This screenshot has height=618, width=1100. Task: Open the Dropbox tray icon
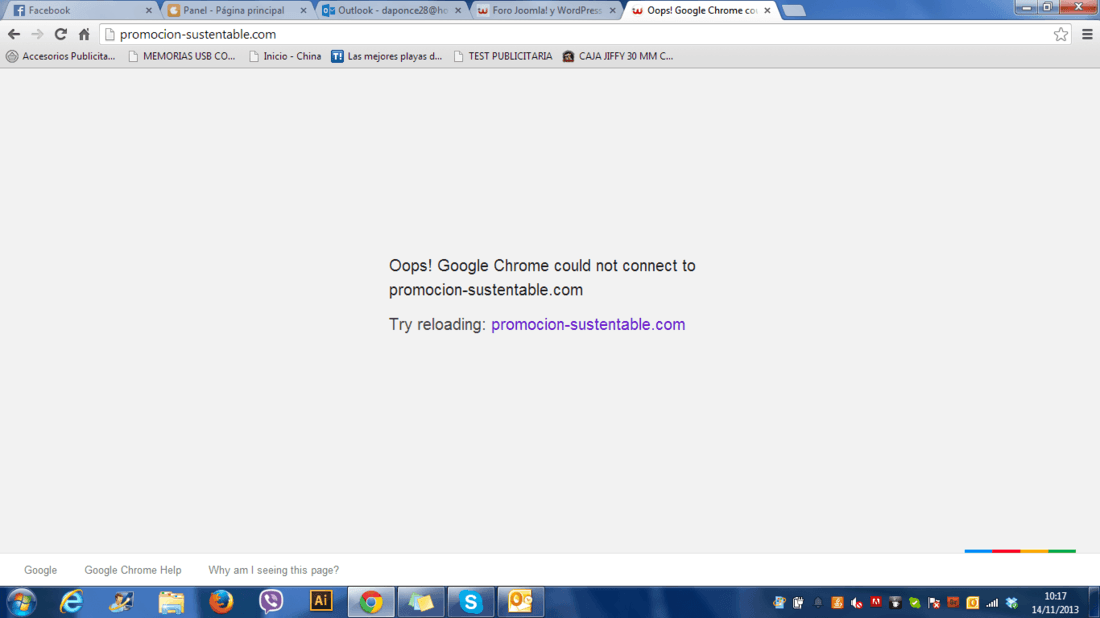pyautogui.click(x=1012, y=603)
